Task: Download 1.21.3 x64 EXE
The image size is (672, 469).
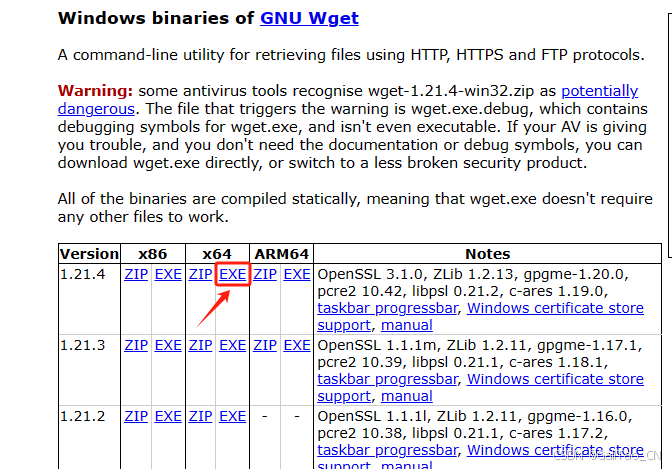Action: click(233, 346)
